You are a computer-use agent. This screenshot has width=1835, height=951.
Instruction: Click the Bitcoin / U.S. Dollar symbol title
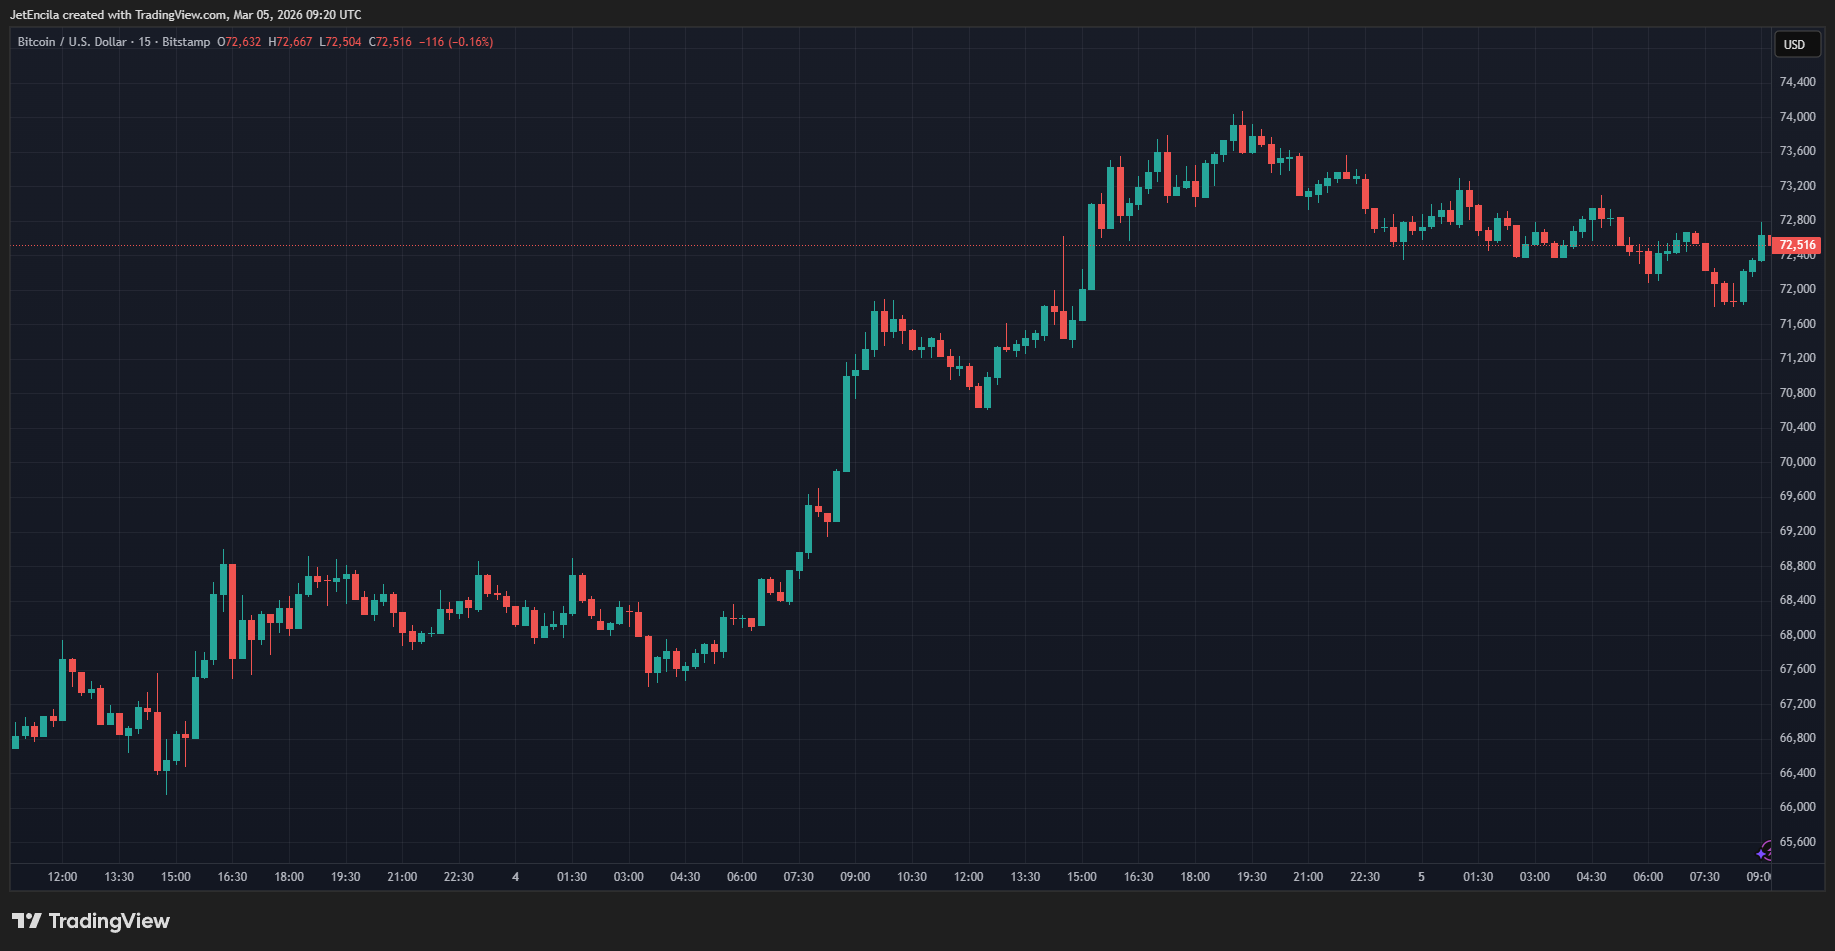coord(72,42)
